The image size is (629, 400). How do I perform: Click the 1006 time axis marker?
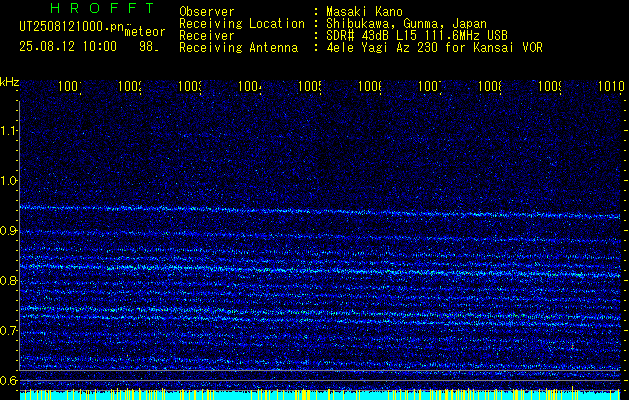pos(370,86)
